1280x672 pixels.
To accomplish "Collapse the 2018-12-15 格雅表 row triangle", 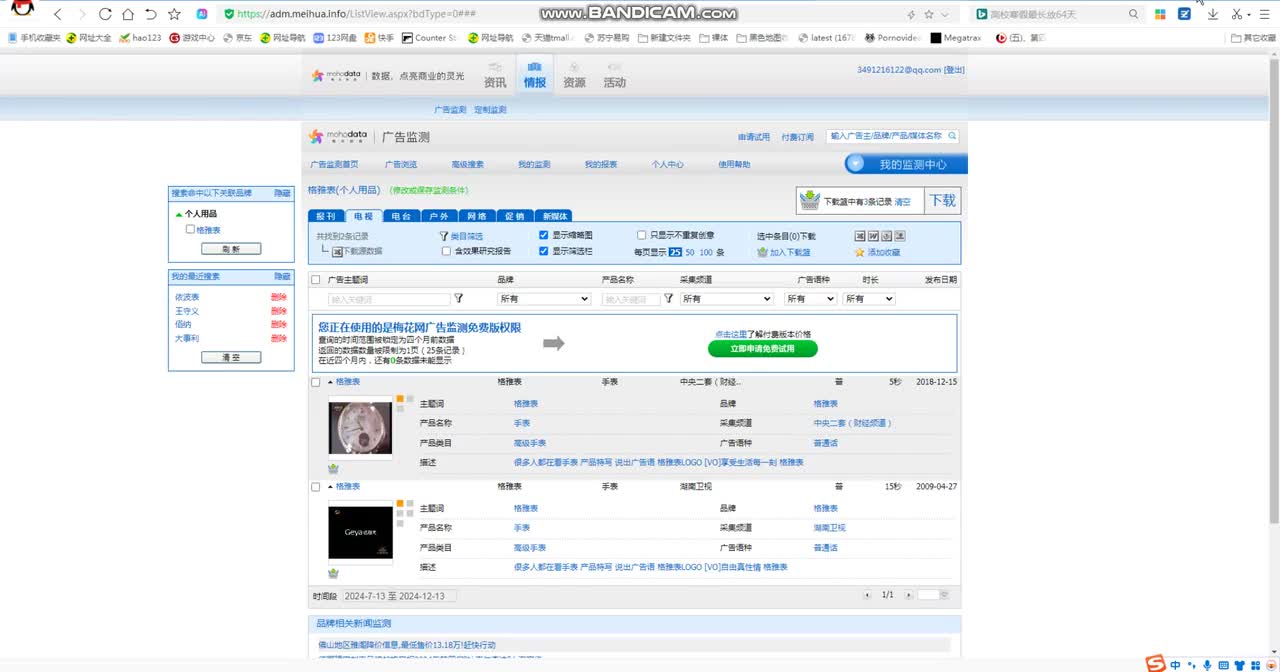I will point(331,382).
